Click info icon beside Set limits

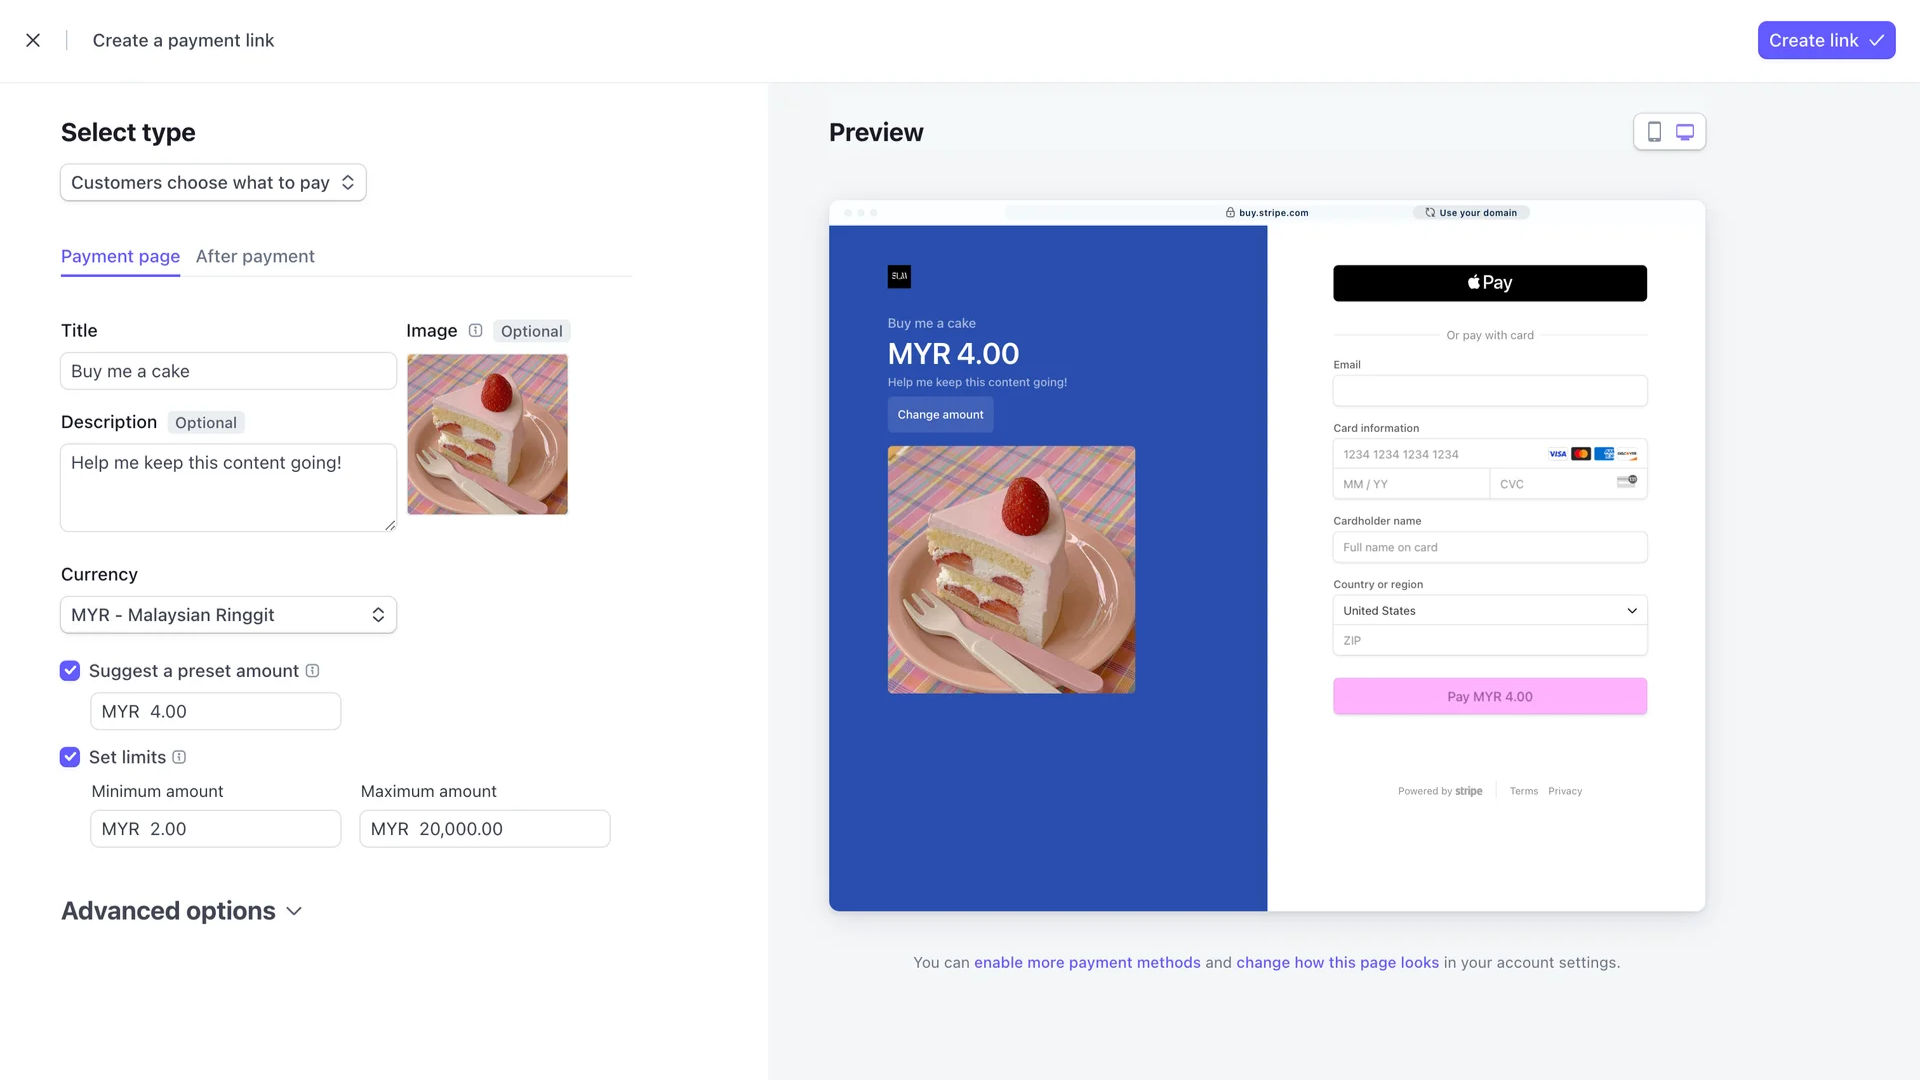179,757
